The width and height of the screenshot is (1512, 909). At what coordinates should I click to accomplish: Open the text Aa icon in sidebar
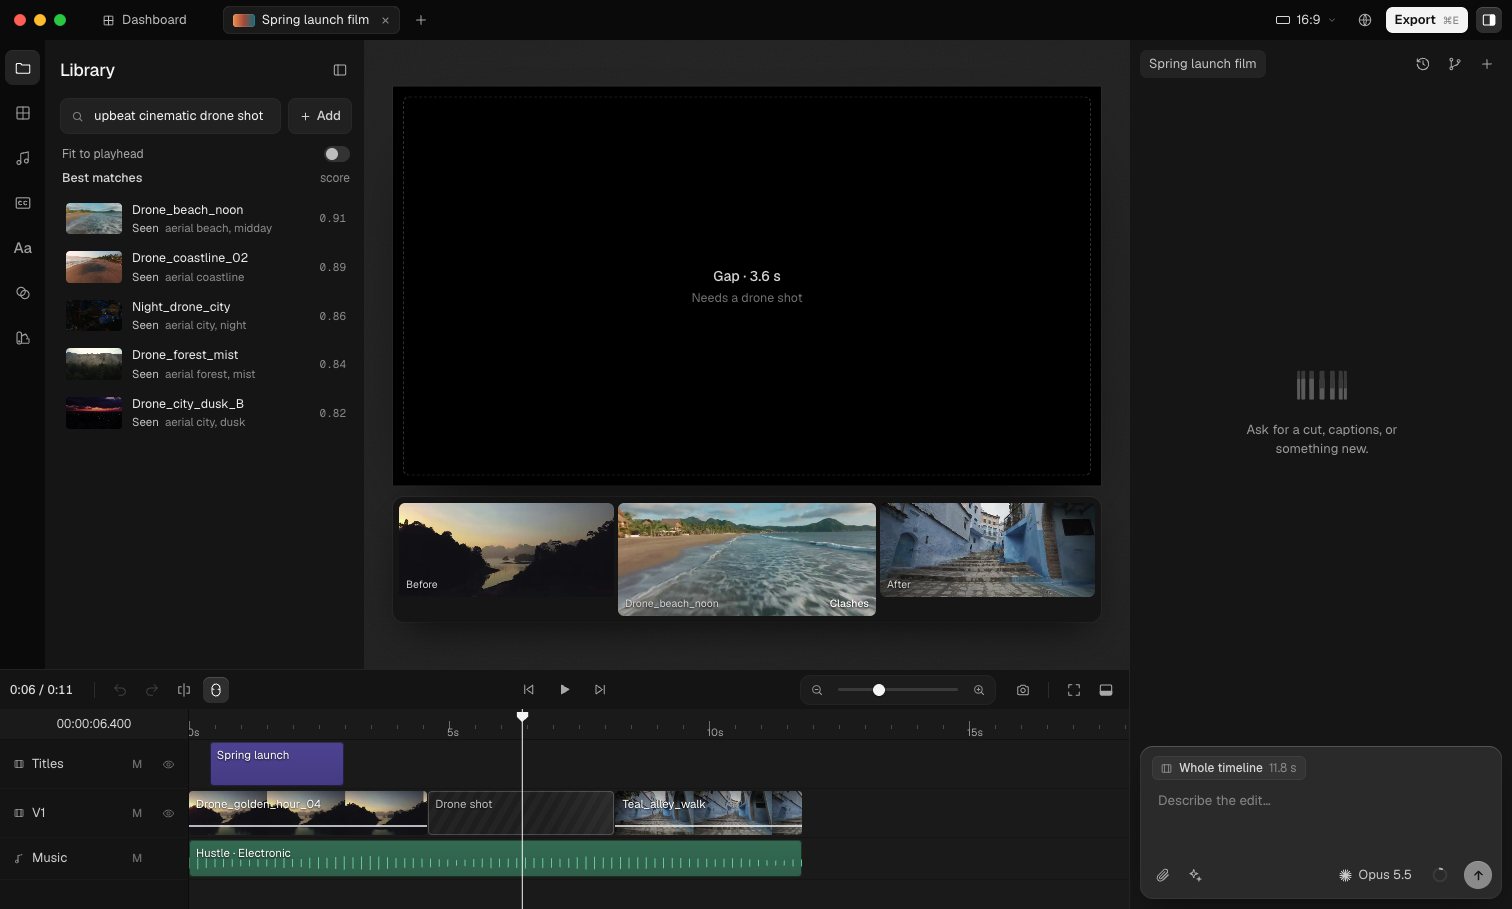(x=22, y=248)
